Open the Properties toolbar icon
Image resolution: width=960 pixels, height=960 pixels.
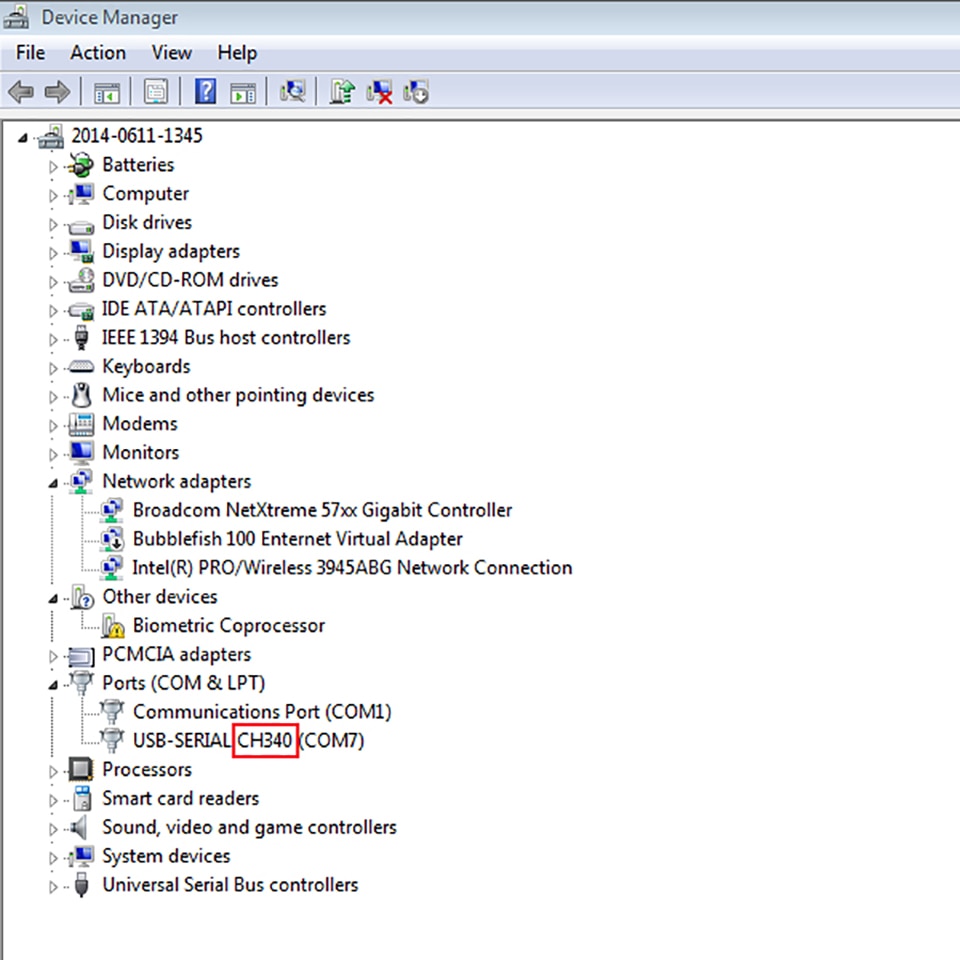pyautogui.click(x=156, y=92)
